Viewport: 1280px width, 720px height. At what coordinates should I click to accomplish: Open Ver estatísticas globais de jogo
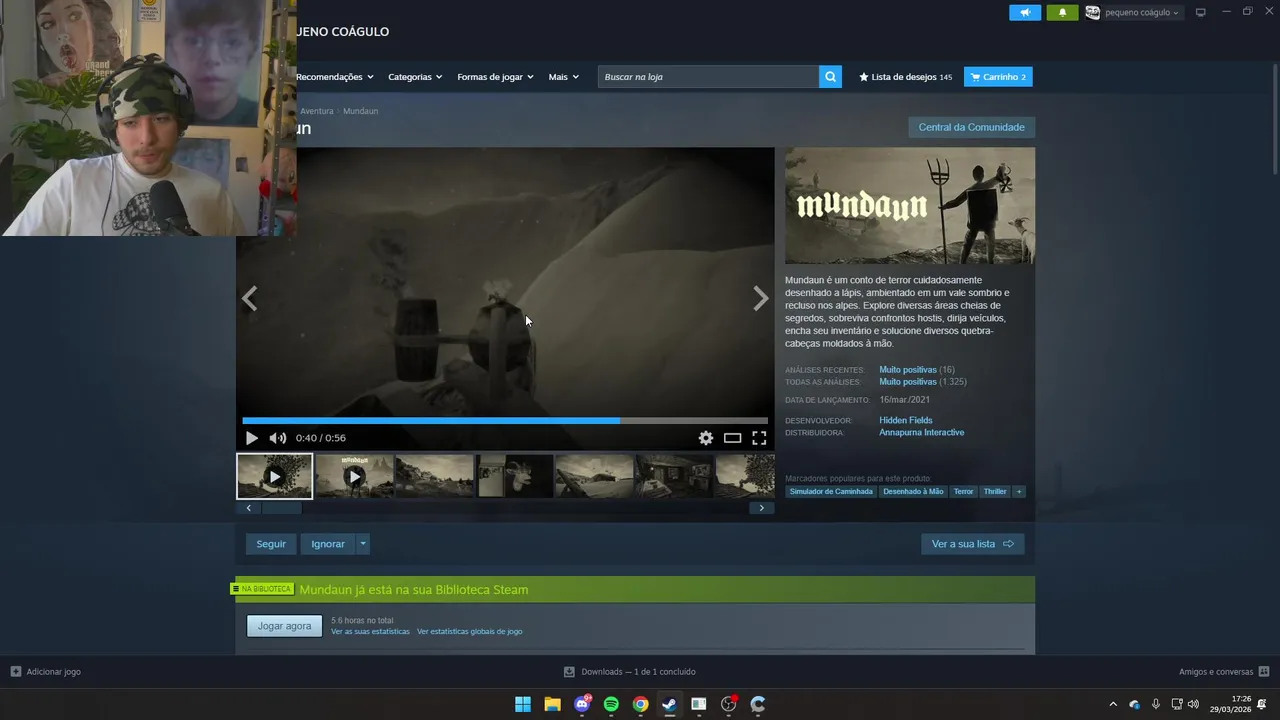coord(469,632)
